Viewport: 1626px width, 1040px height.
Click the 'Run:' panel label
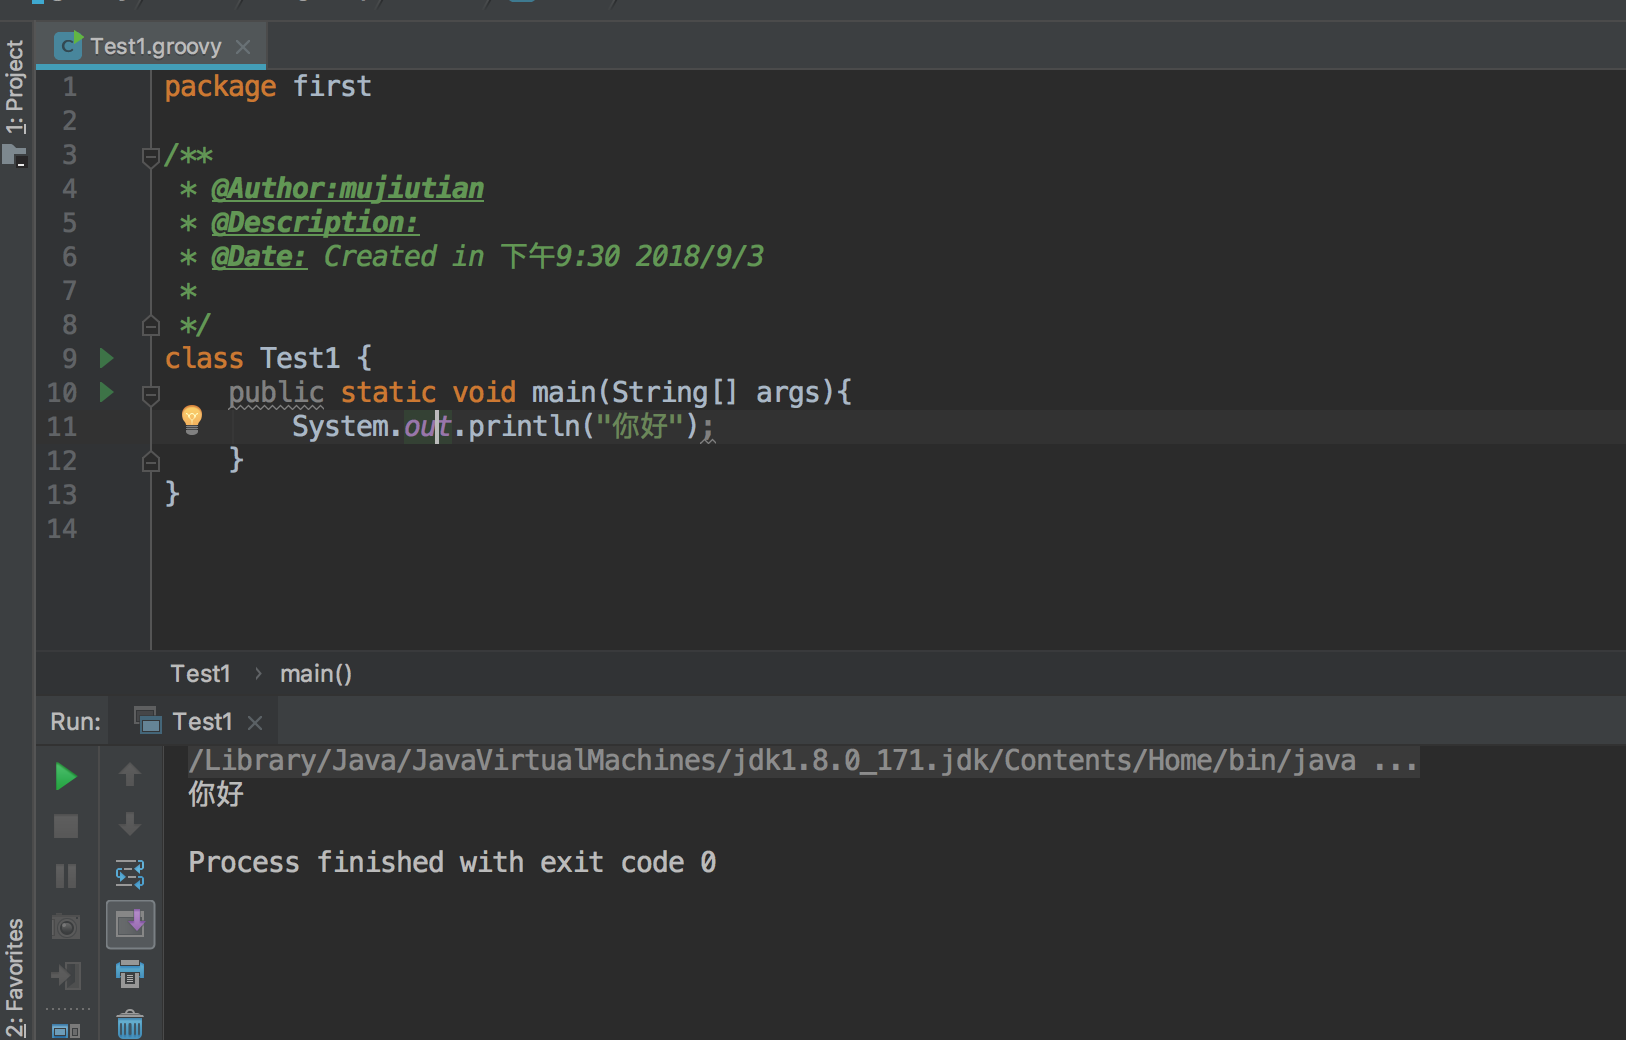(x=76, y=721)
